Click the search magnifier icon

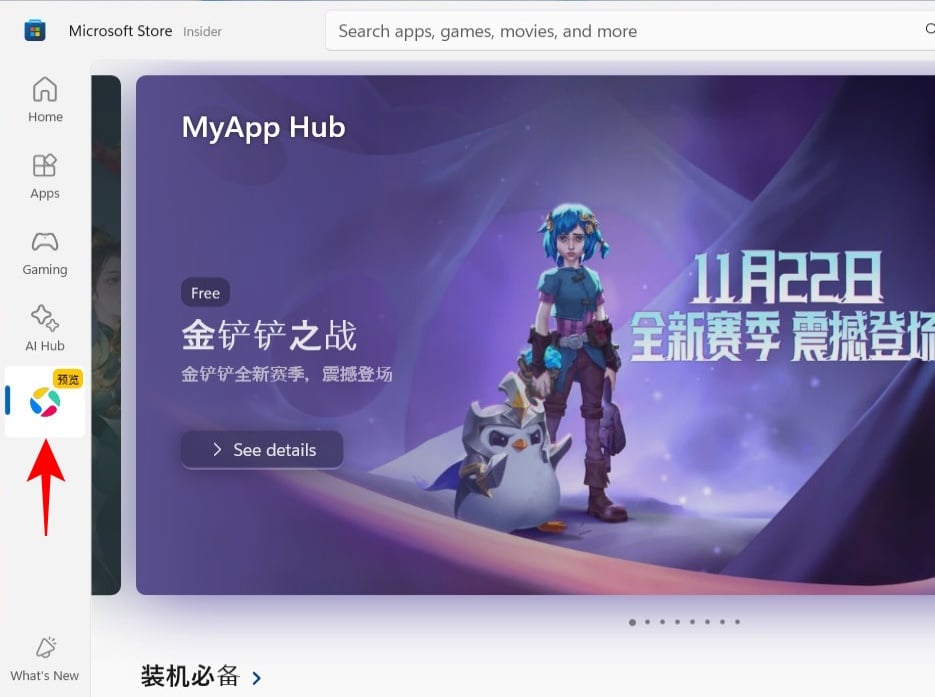[928, 31]
